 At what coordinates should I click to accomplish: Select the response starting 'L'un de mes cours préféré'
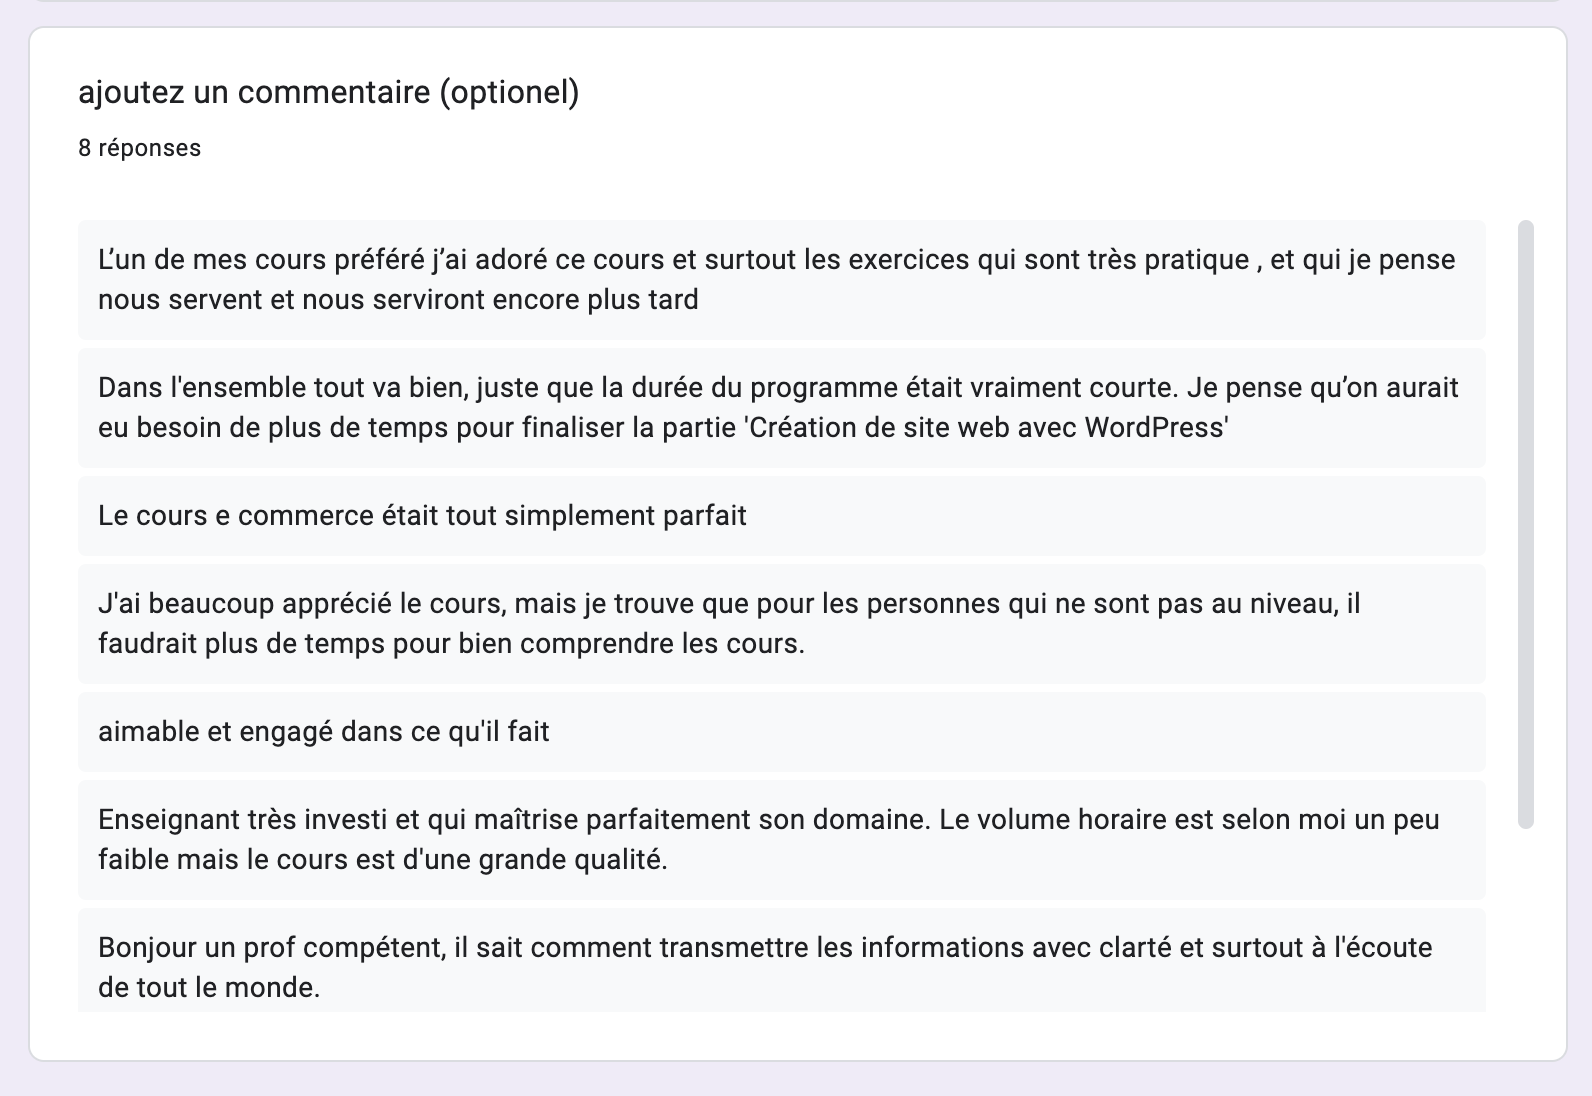(x=782, y=280)
